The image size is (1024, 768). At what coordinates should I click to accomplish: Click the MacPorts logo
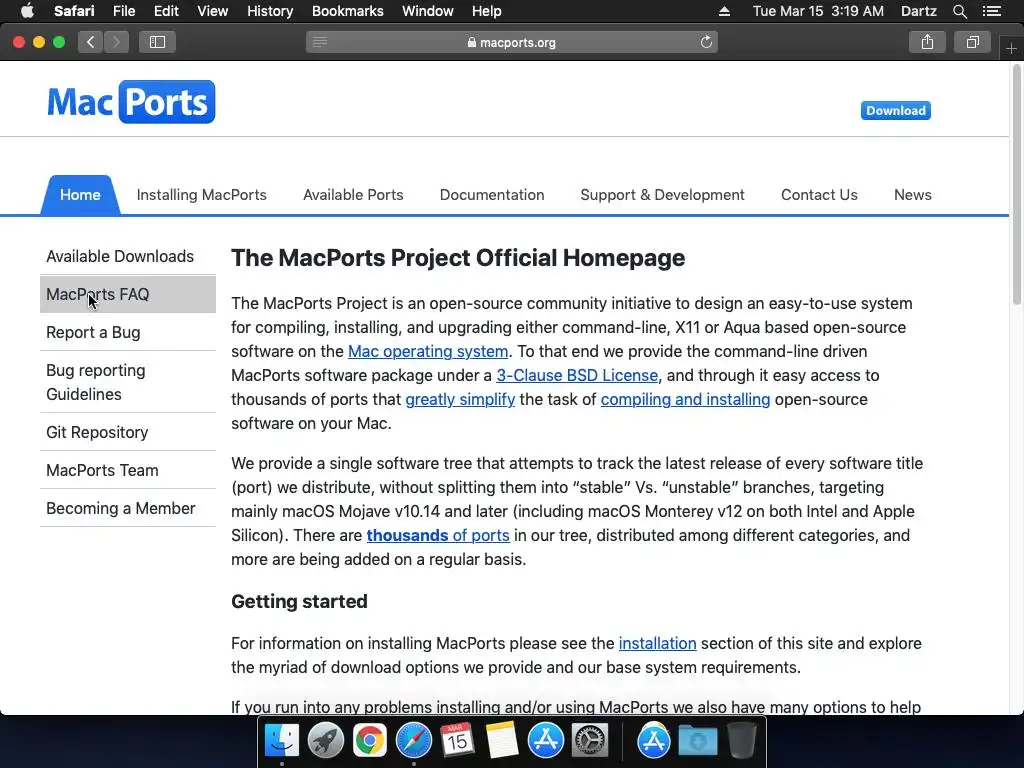[x=131, y=102]
